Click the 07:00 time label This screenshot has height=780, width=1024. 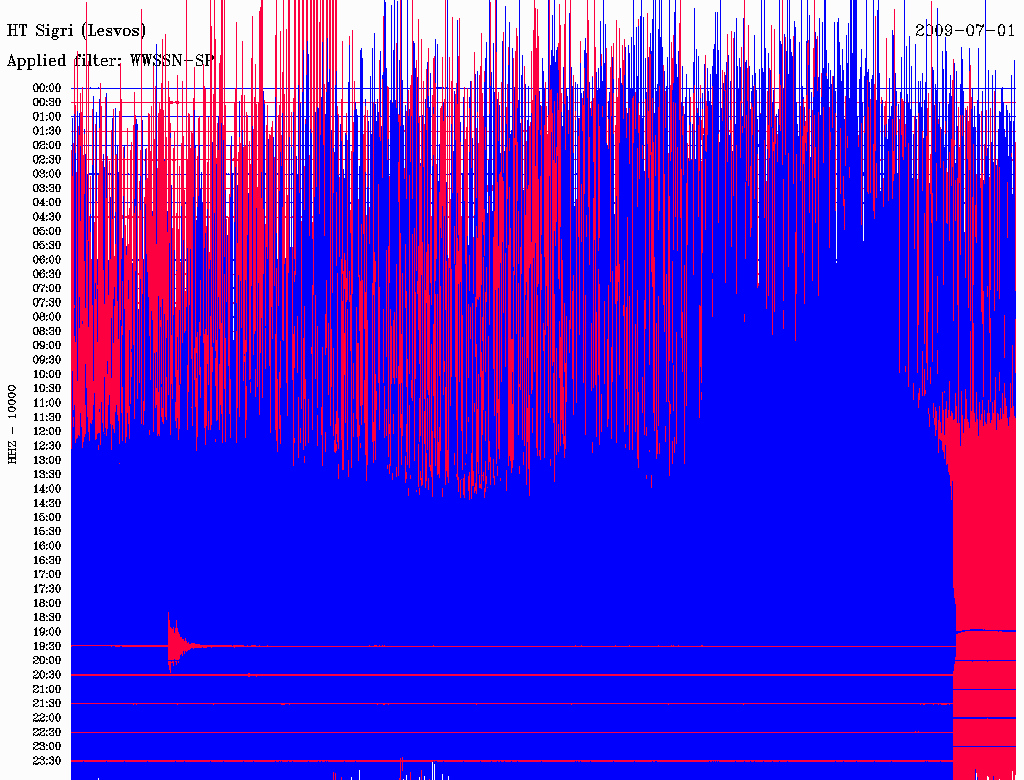click(47, 289)
